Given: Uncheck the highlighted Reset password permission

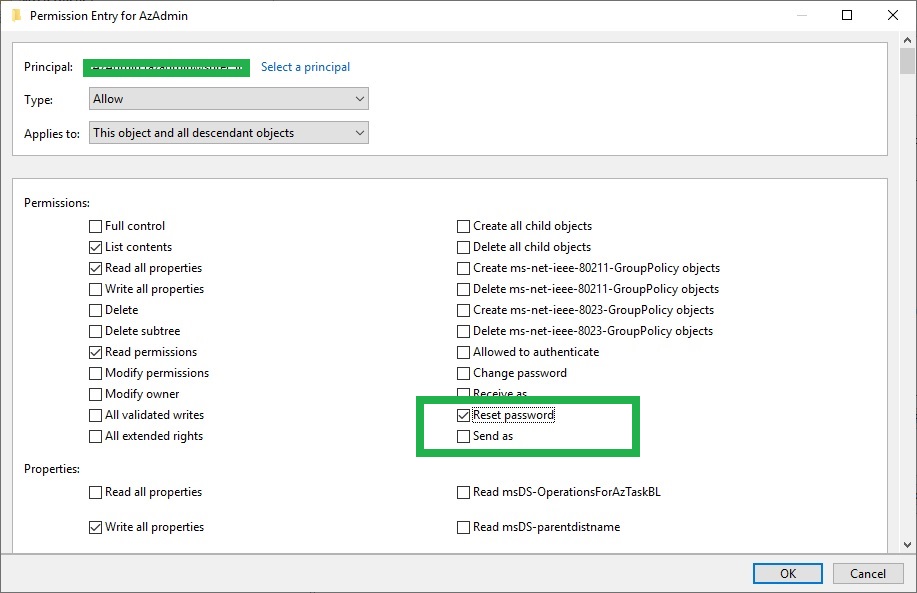Looking at the screenshot, I should tap(463, 414).
